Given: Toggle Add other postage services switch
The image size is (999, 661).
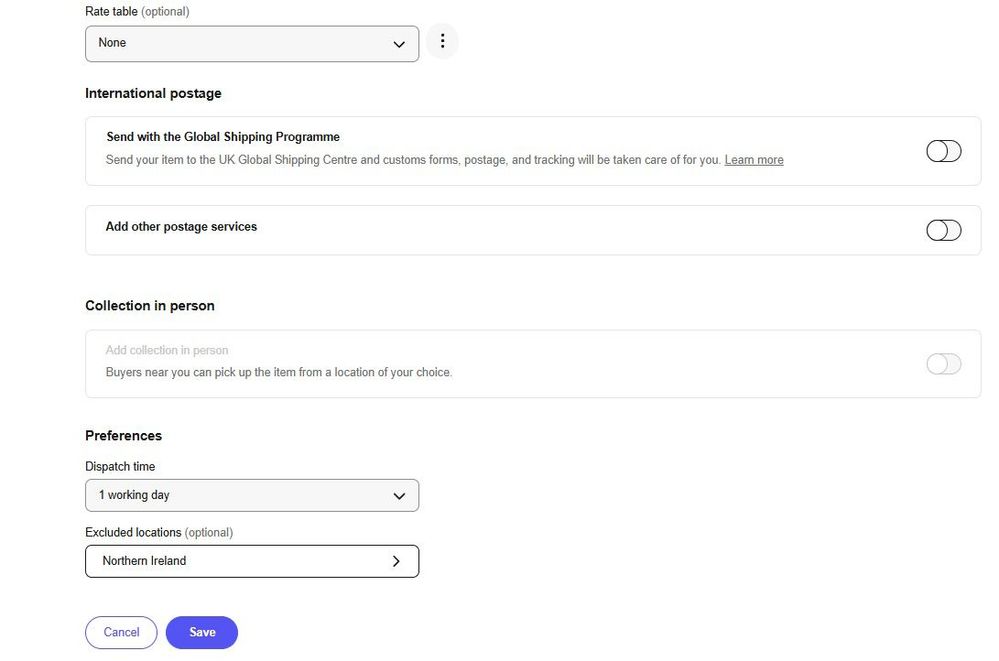Looking at the screenshot, I should (x=944, y=230).
